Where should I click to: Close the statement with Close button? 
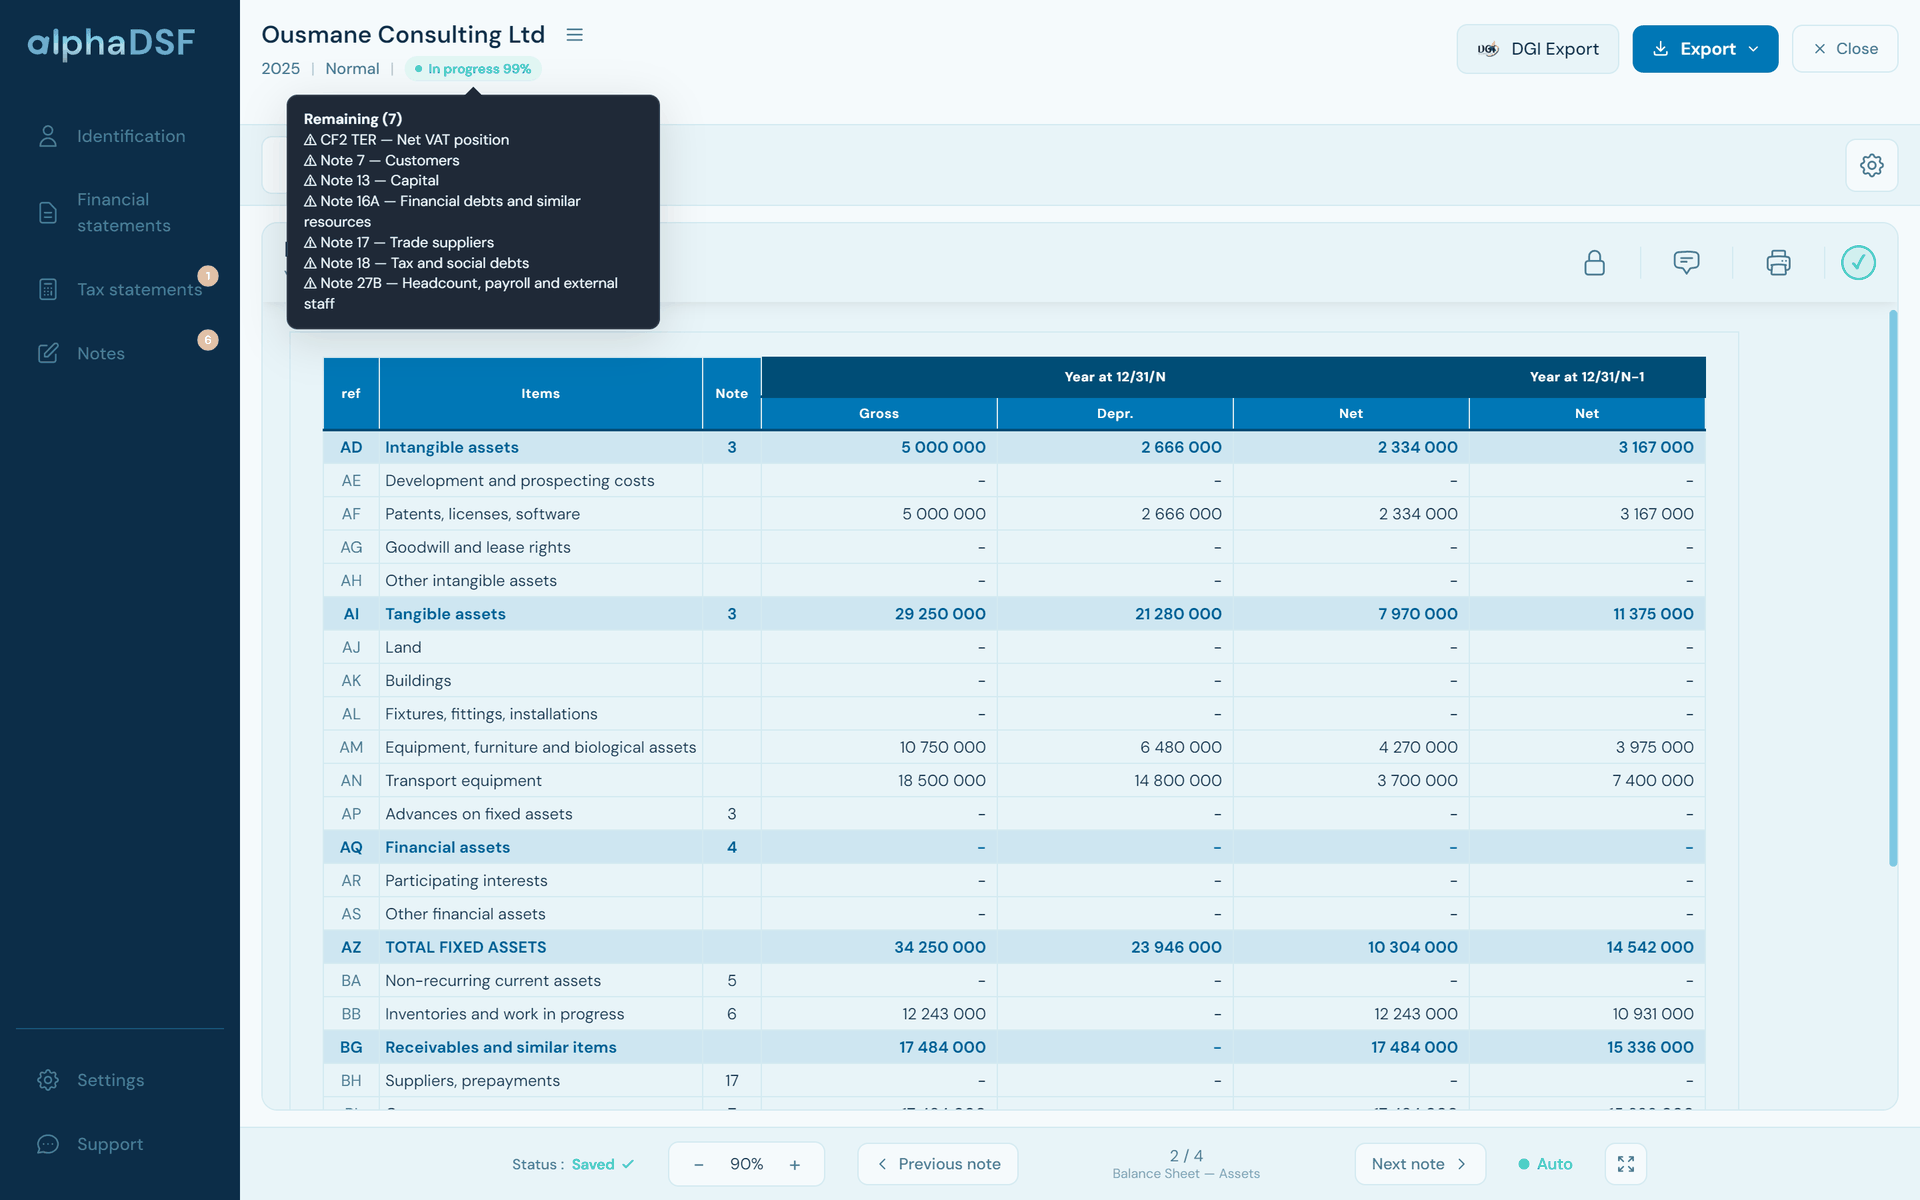click(x=1845, y=49)
